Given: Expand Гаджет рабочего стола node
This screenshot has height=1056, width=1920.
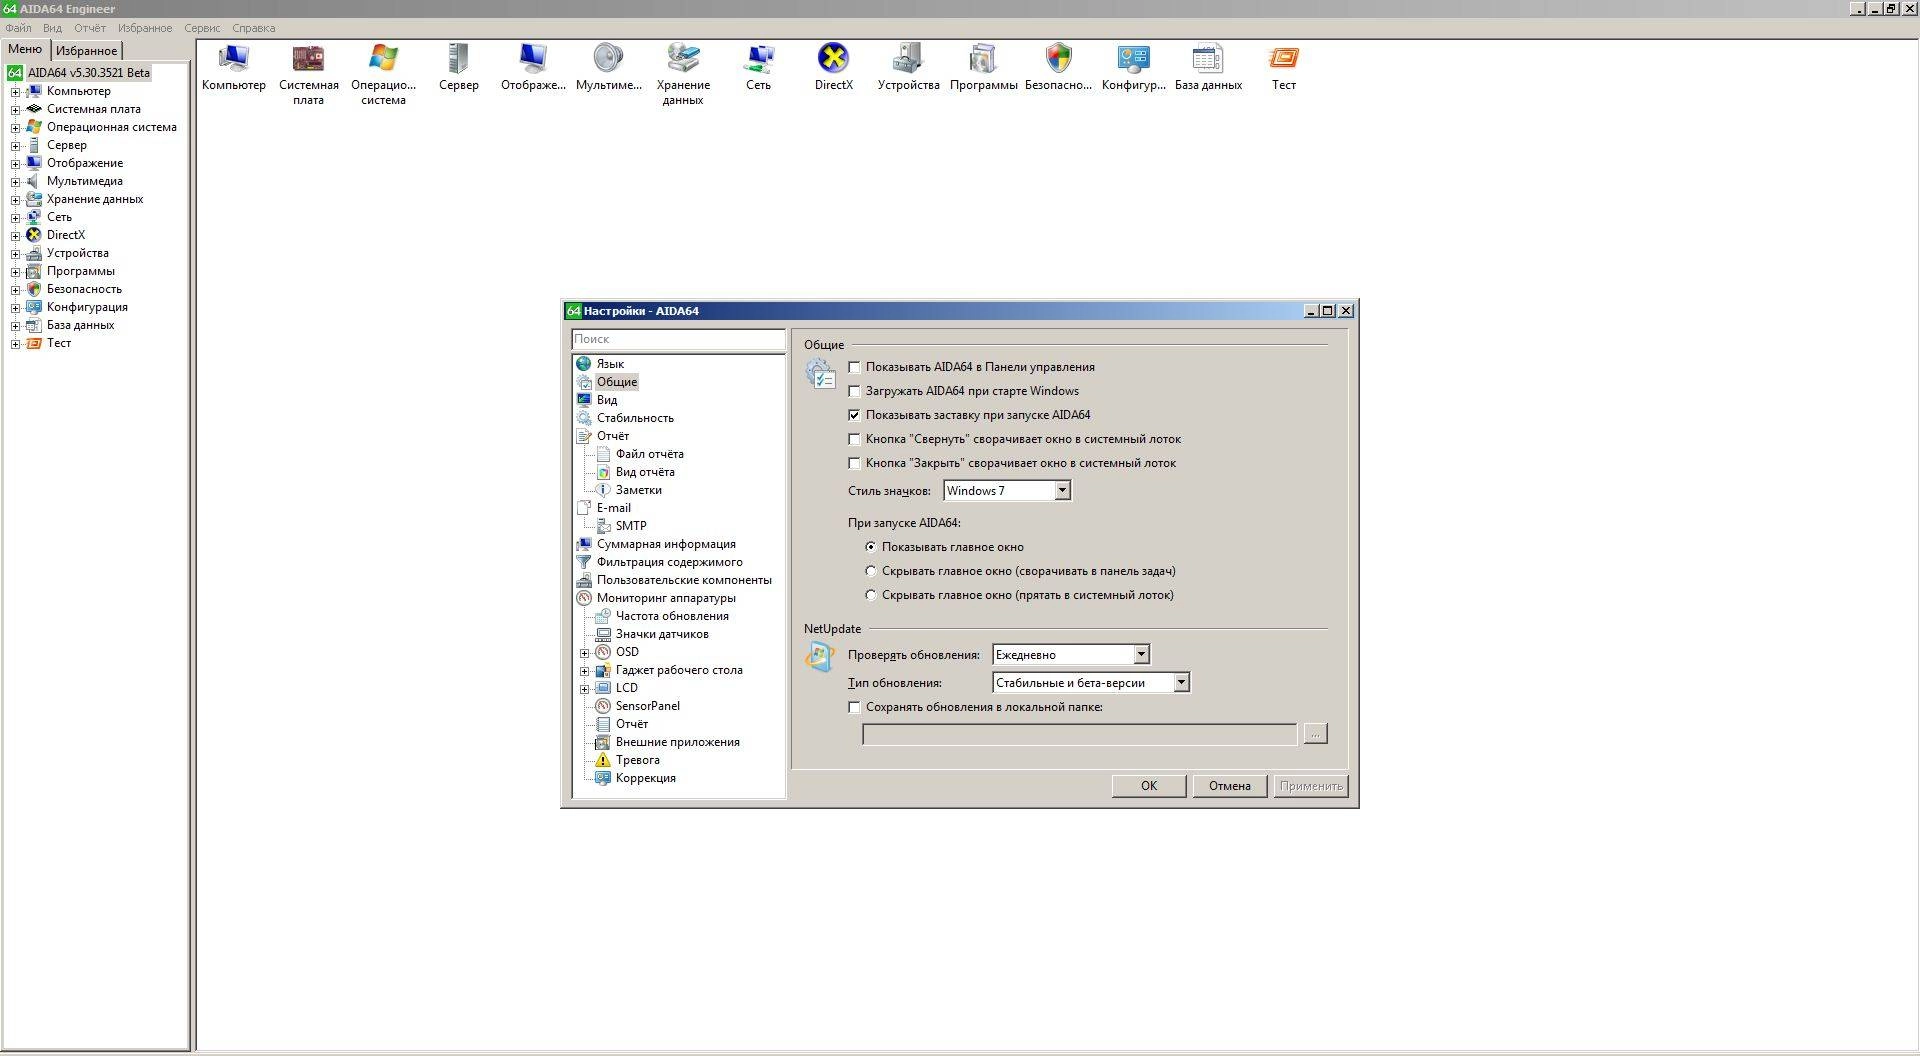Looking at the screenshot, I should [585, 671].
